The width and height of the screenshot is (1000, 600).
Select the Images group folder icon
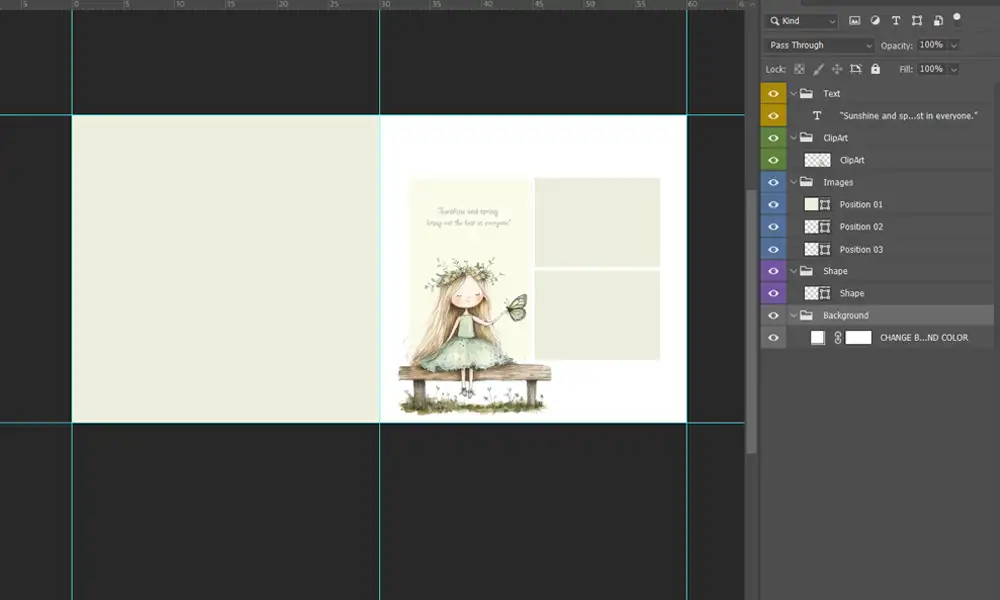[807, 182]
